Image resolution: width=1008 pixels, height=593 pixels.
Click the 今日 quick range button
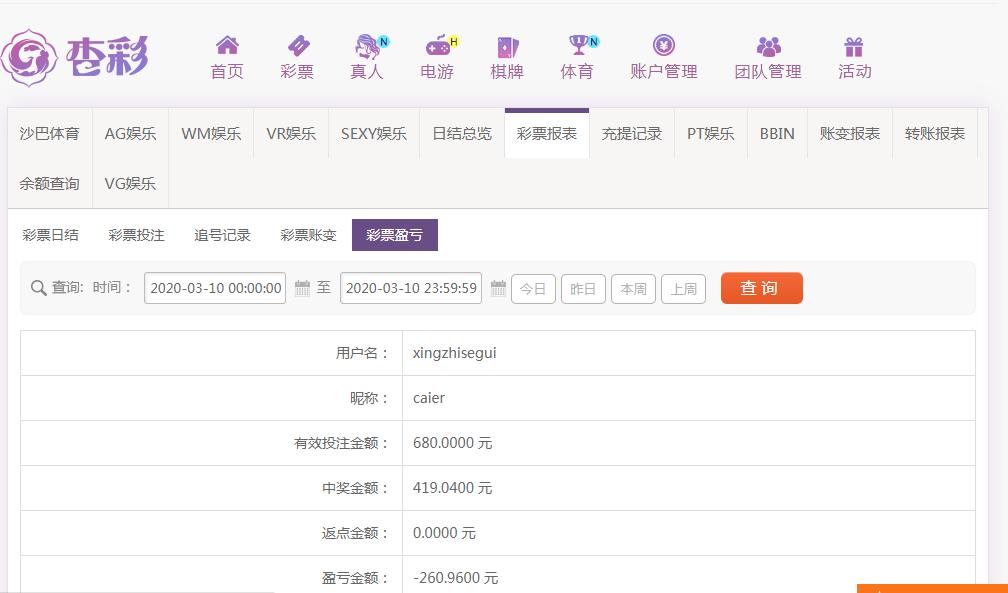[x=533, y=289]
